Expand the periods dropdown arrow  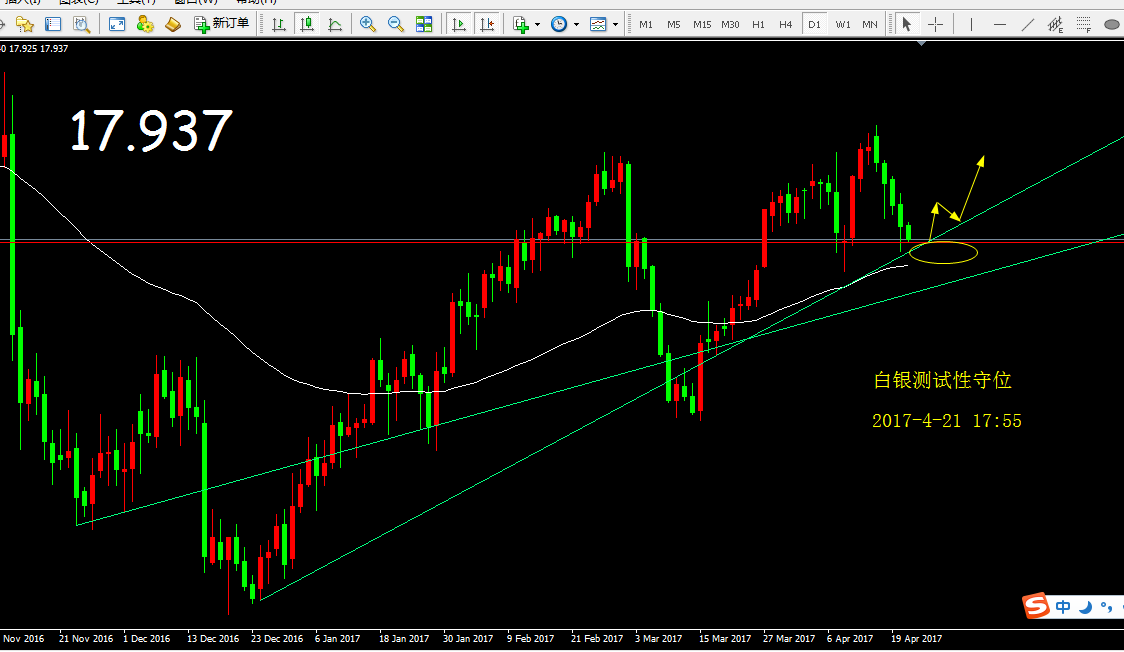[x=576, y=24]
